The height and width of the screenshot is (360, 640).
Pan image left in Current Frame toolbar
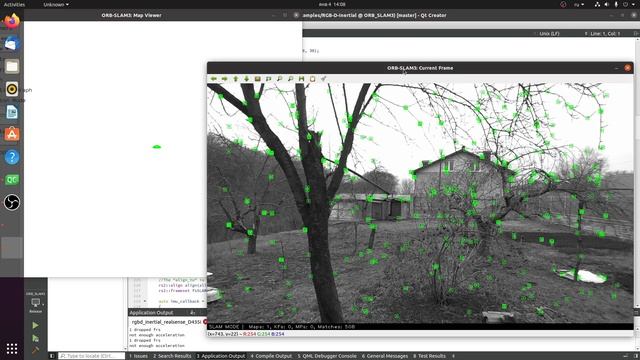click(x=213, y=78)
